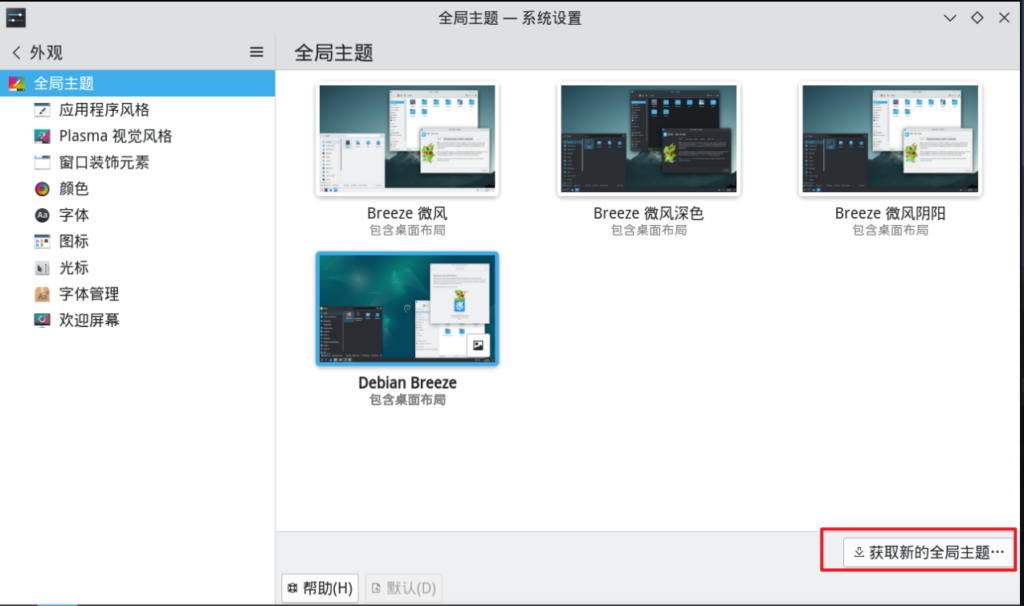Select the Breeze 微风 theme thumbnail

click(x=407, y=138)
